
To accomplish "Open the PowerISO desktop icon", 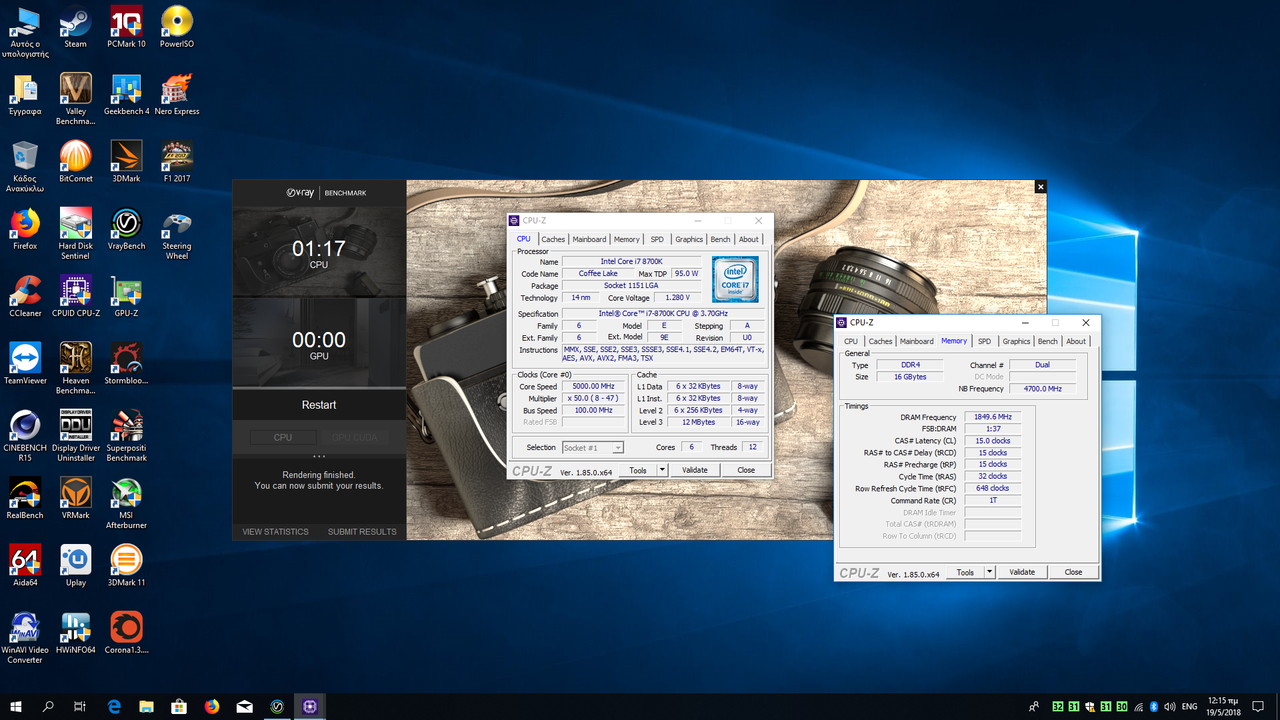I will pyautogui.click(x=177, y=27).
